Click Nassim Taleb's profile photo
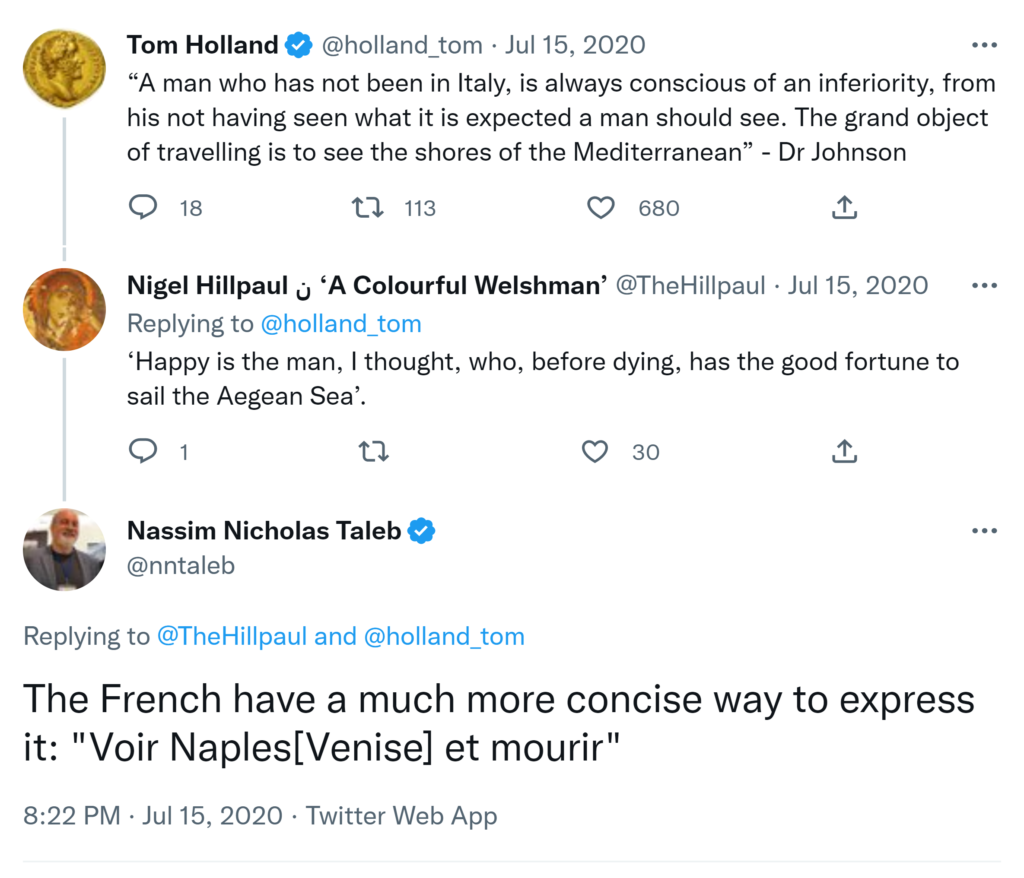The image size is (1024, 878). pos(64,549)
